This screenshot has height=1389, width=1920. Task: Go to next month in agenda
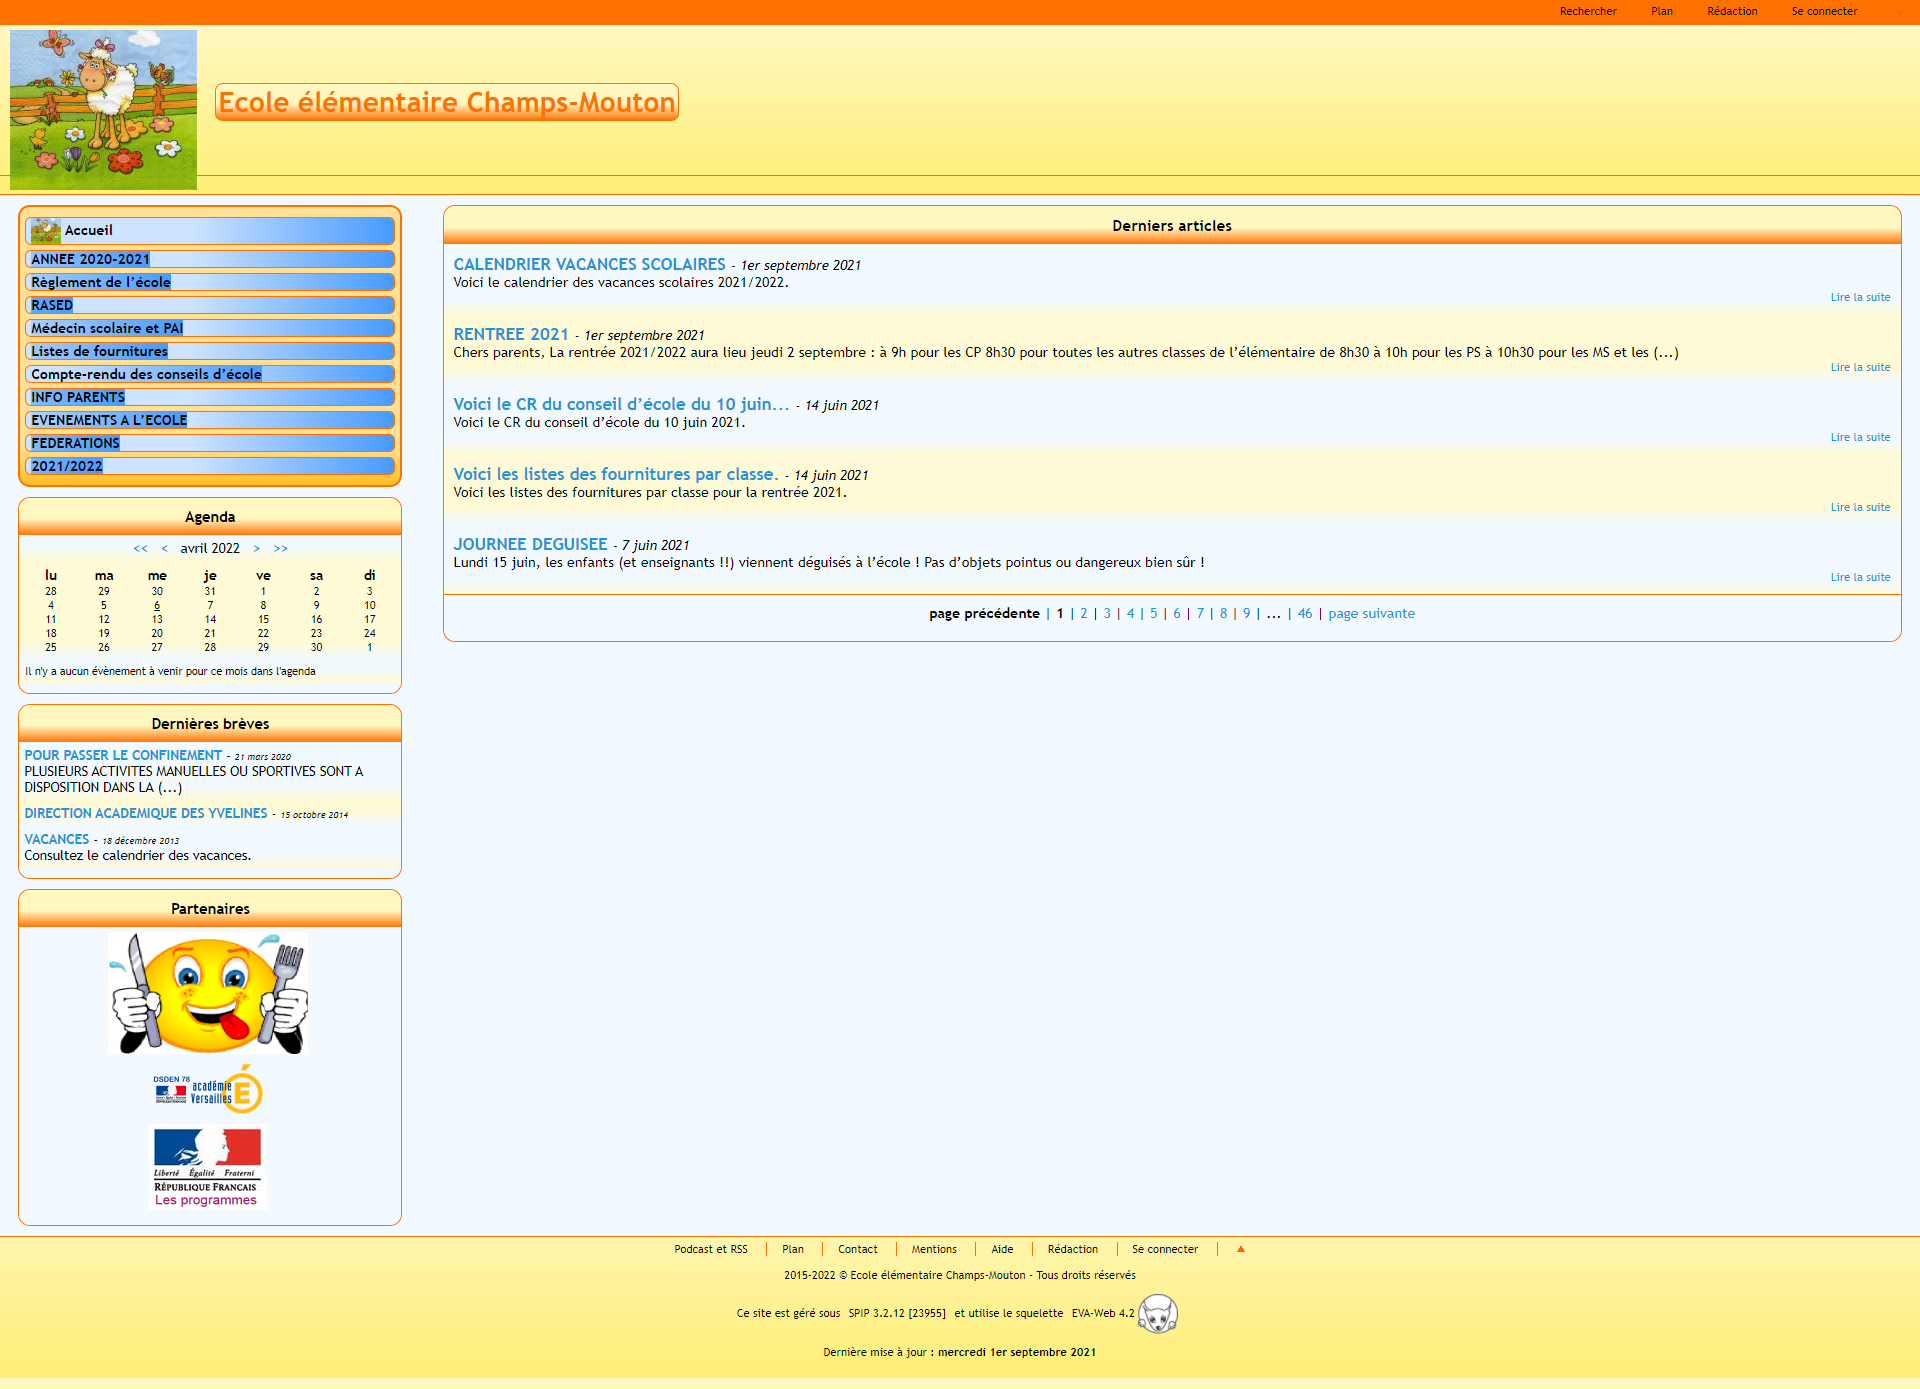coord(257,548)
